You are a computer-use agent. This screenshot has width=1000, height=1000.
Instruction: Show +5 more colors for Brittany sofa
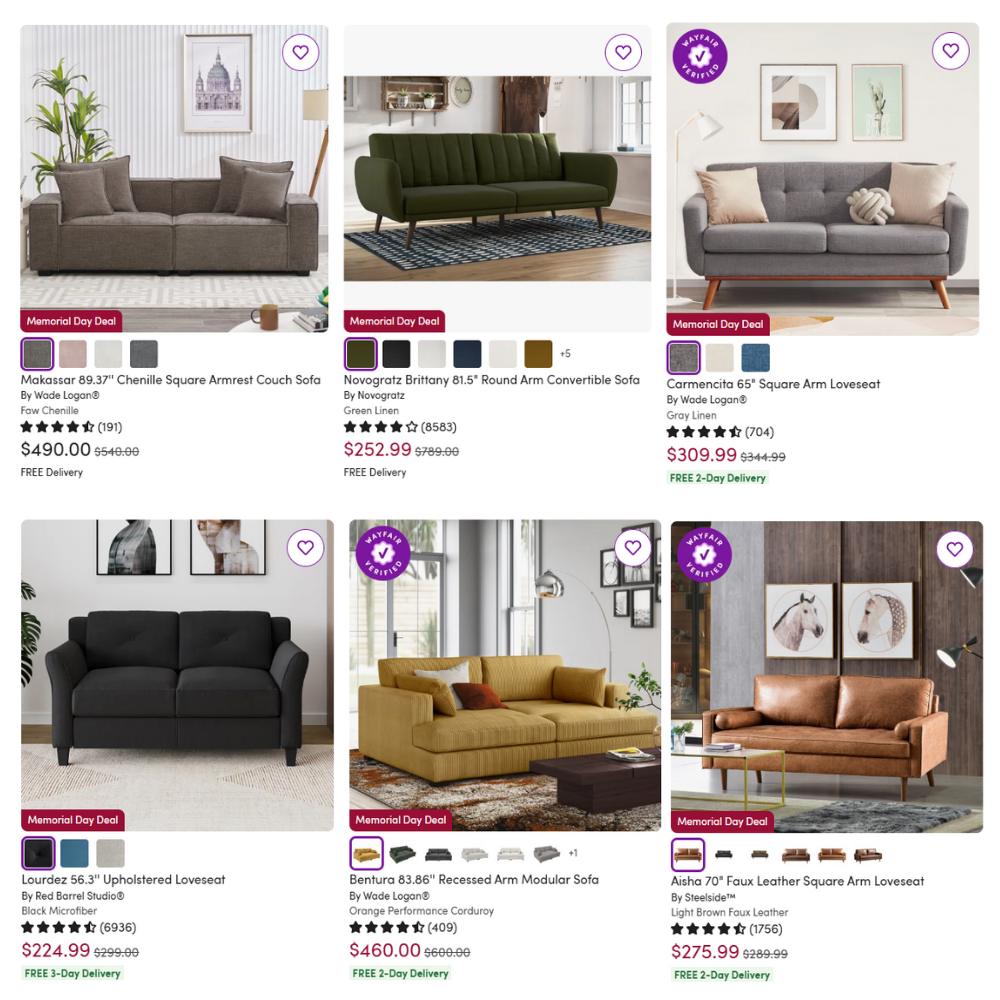565,354
